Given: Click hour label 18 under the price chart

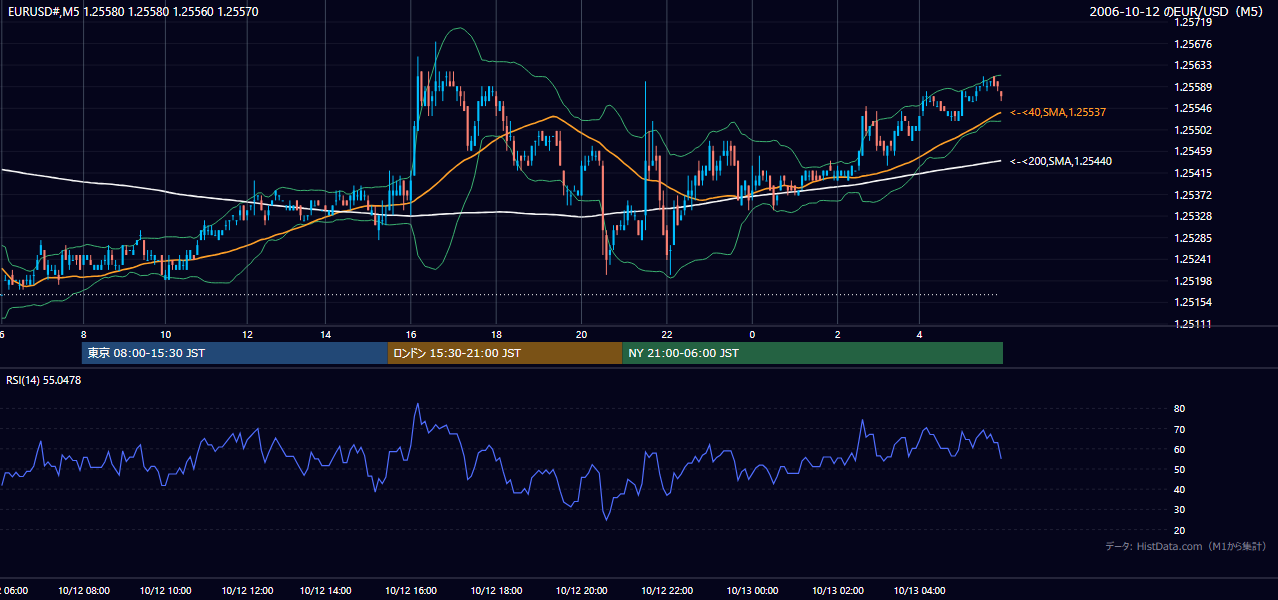Looking at the screenshot, I should 496,334.
